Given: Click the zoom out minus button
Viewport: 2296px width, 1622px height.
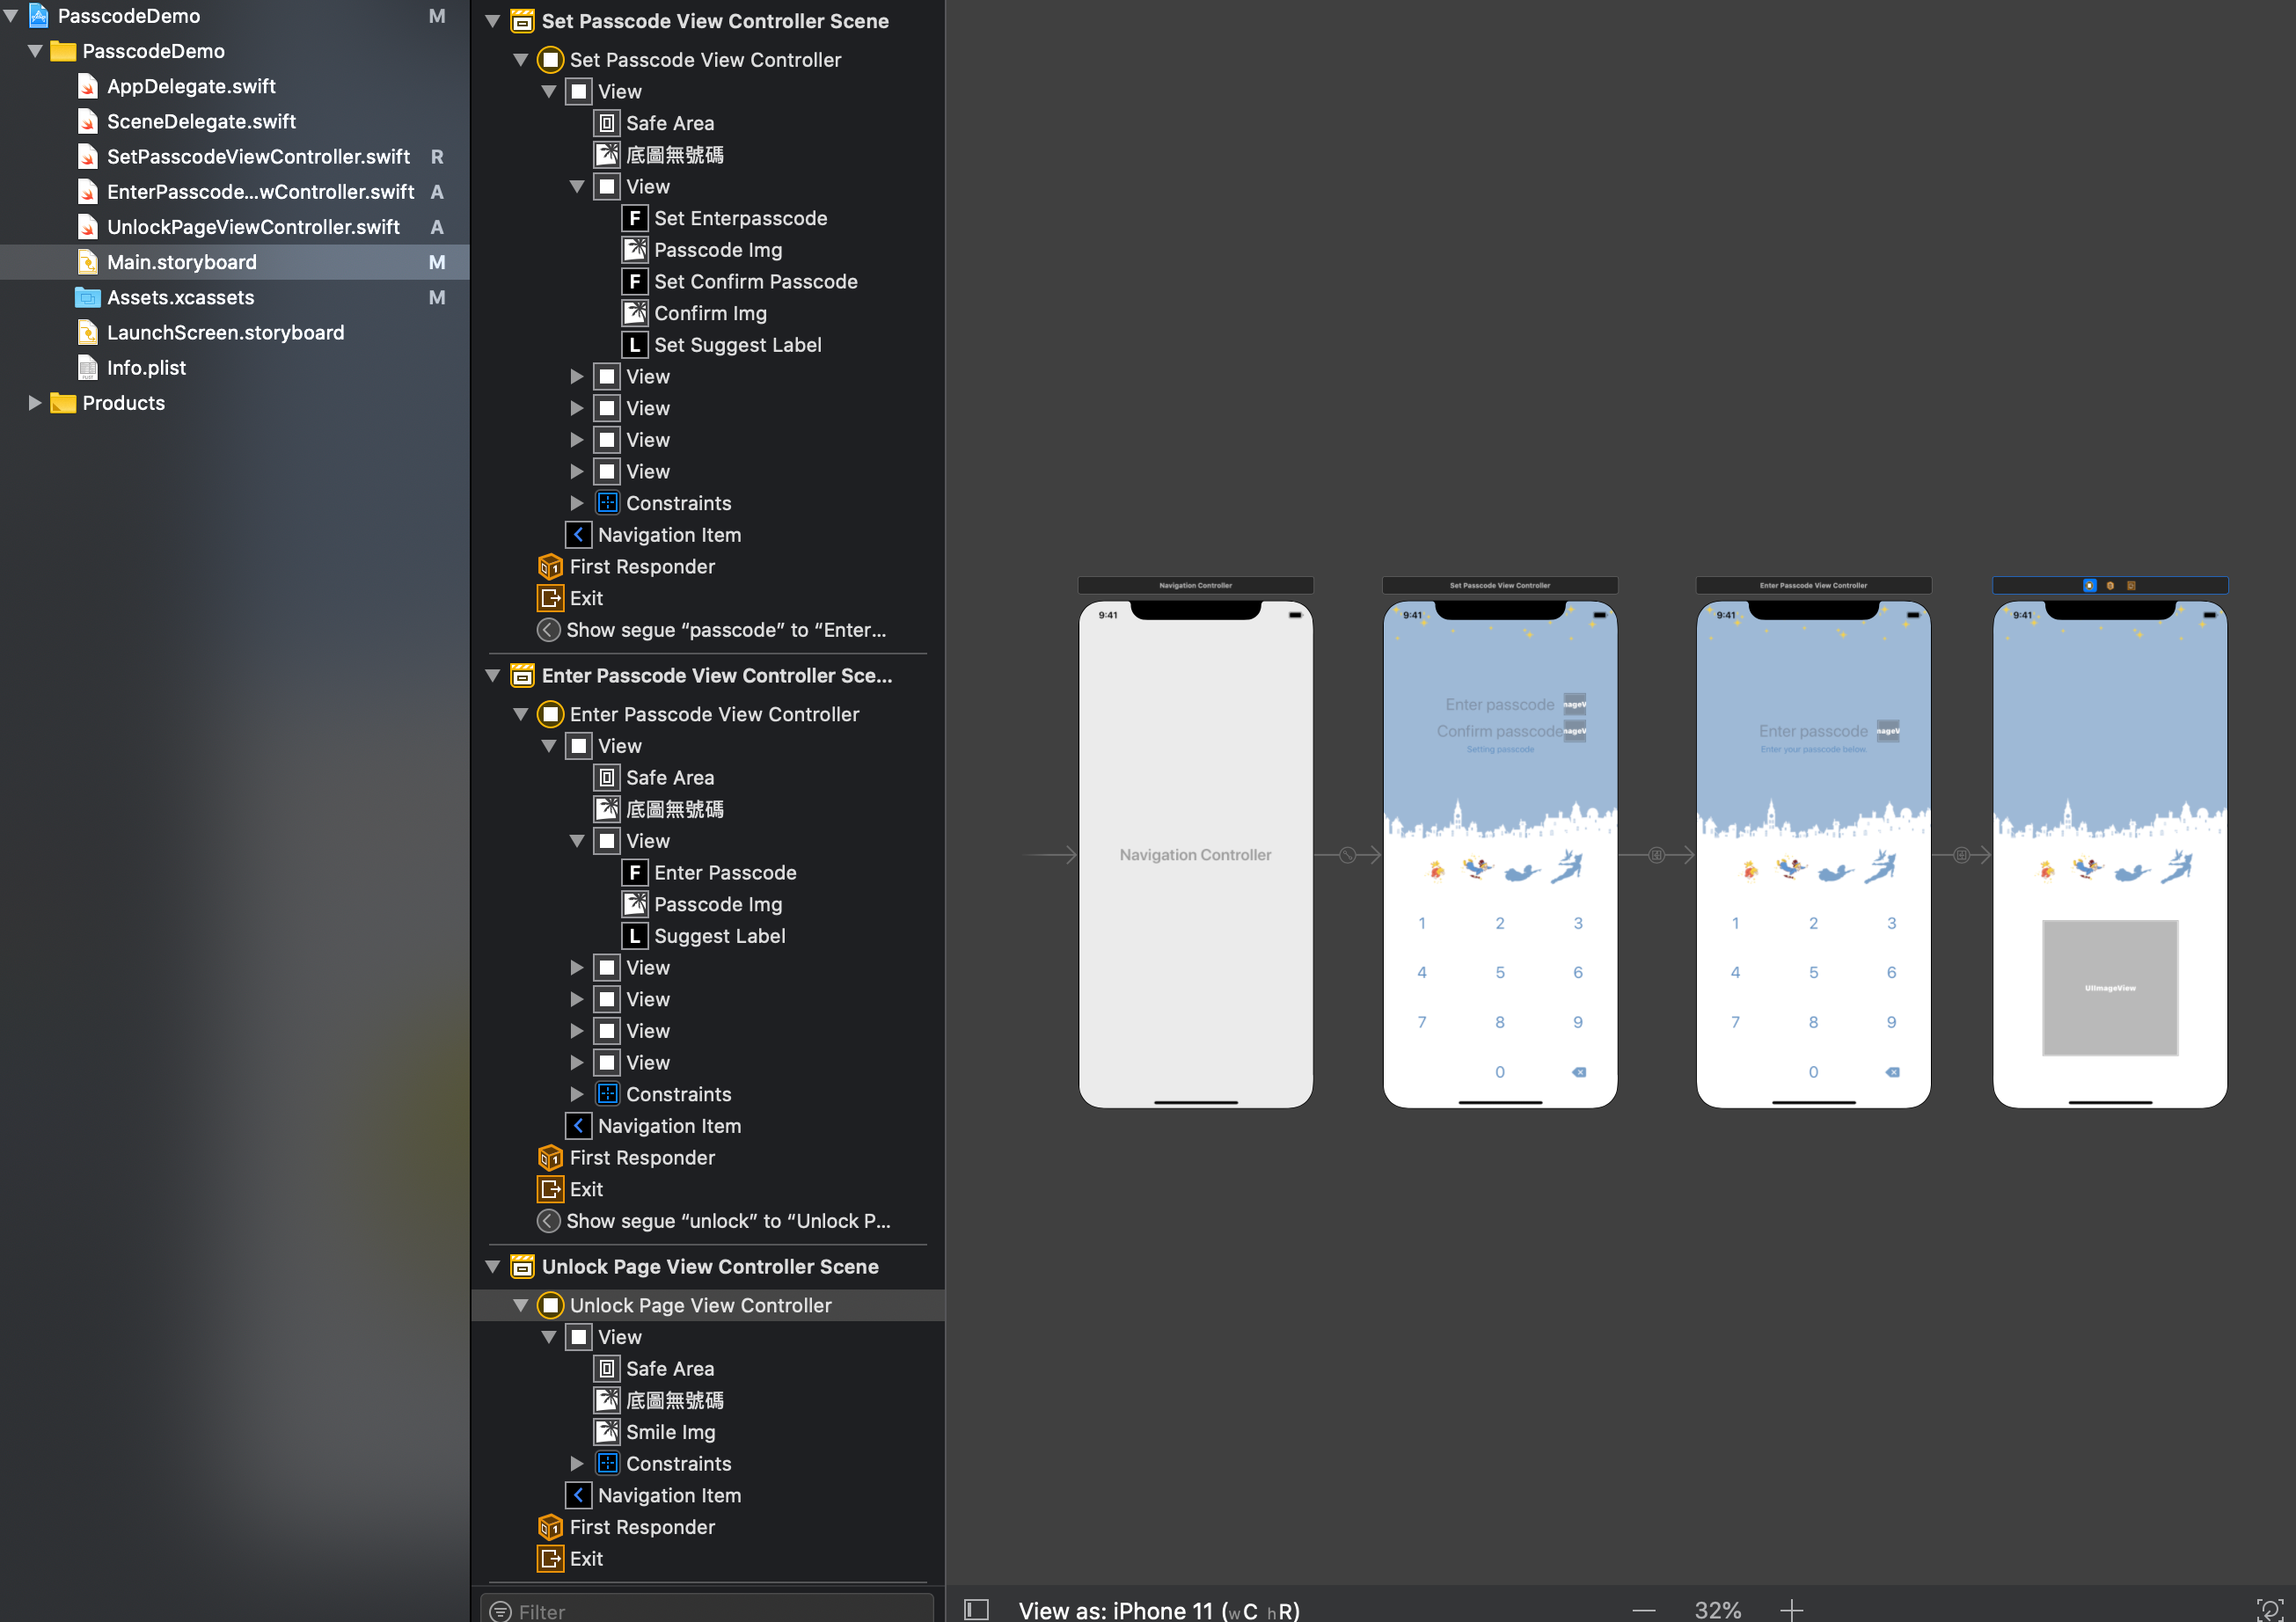Looking at the screenshot, I should tap(1643, 1609).
